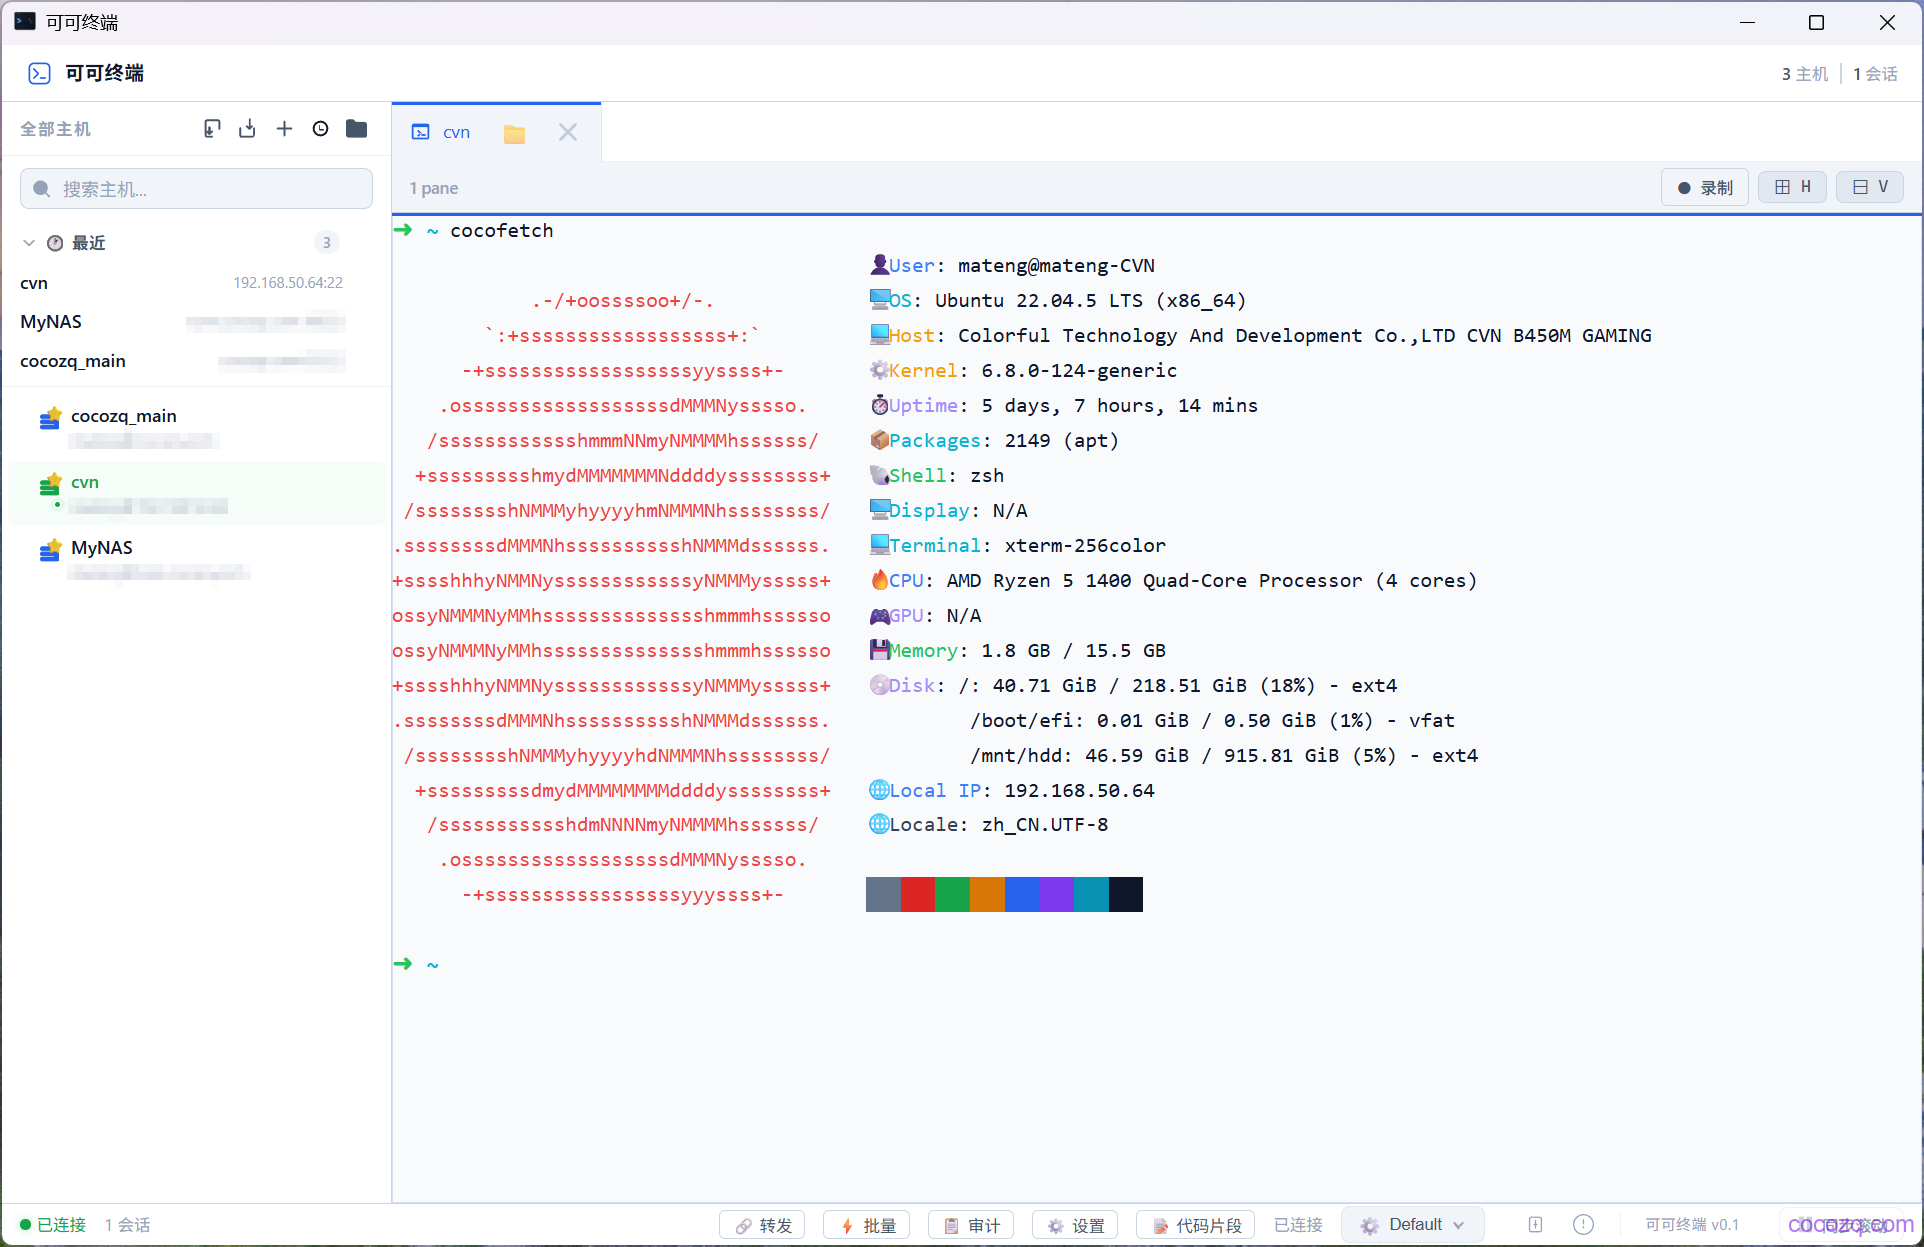Screen dimensions: 1924x1247
Task: Click the panel toggle icon in status bar
Action: coord(1535,1225)
